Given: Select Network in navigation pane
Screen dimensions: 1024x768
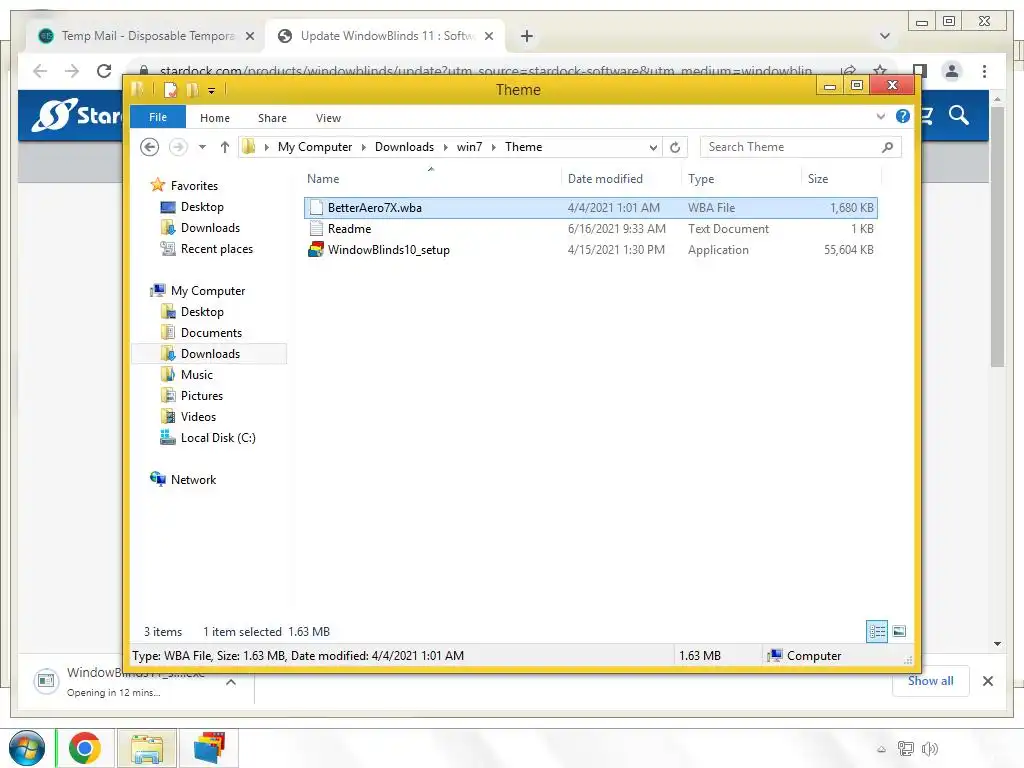Looking at the screenshot, I should (193, 479).
